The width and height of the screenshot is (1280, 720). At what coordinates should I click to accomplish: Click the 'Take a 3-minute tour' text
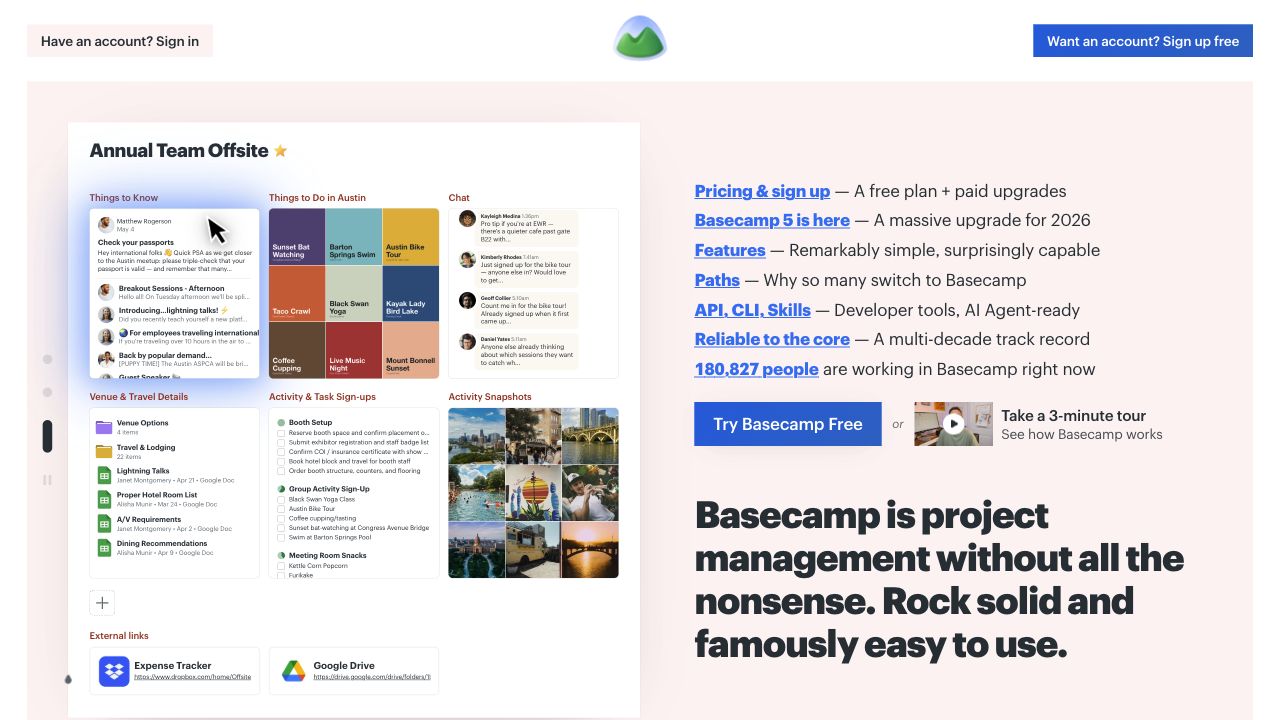pyautogui.click(x=1073, y=415)
